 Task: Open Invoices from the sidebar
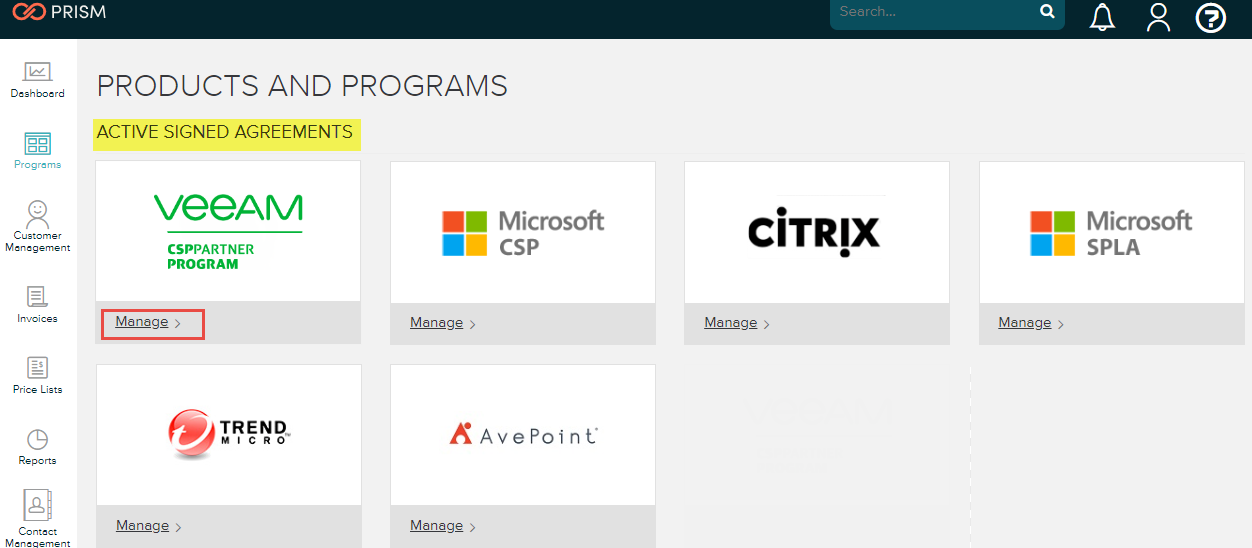click(38, 305)
